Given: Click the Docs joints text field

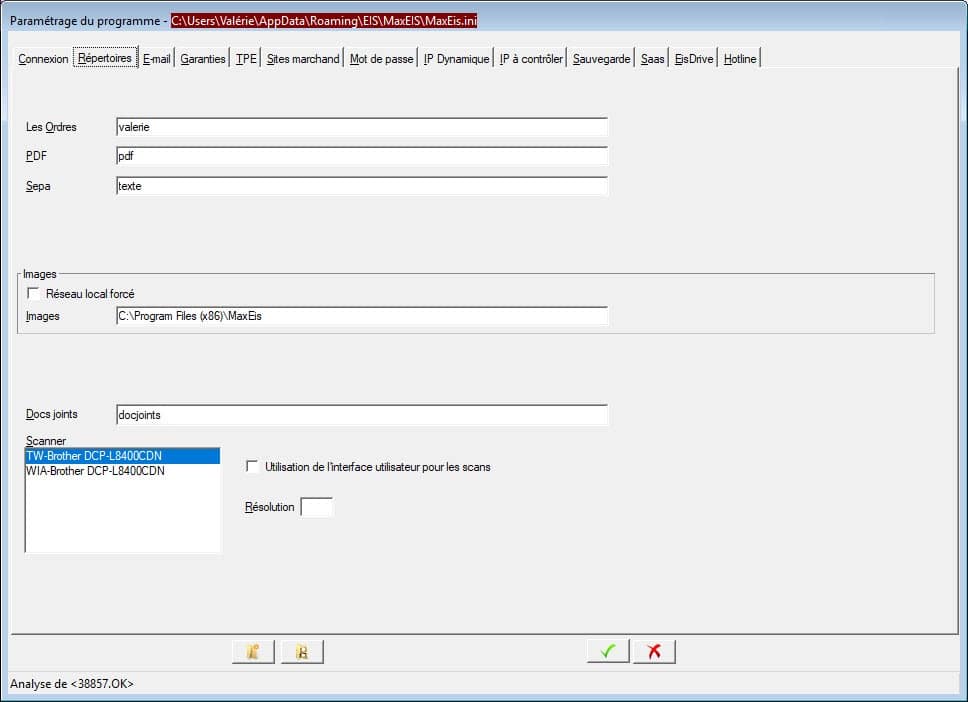Looking at the screenshot, I should (x=361, y=414).
